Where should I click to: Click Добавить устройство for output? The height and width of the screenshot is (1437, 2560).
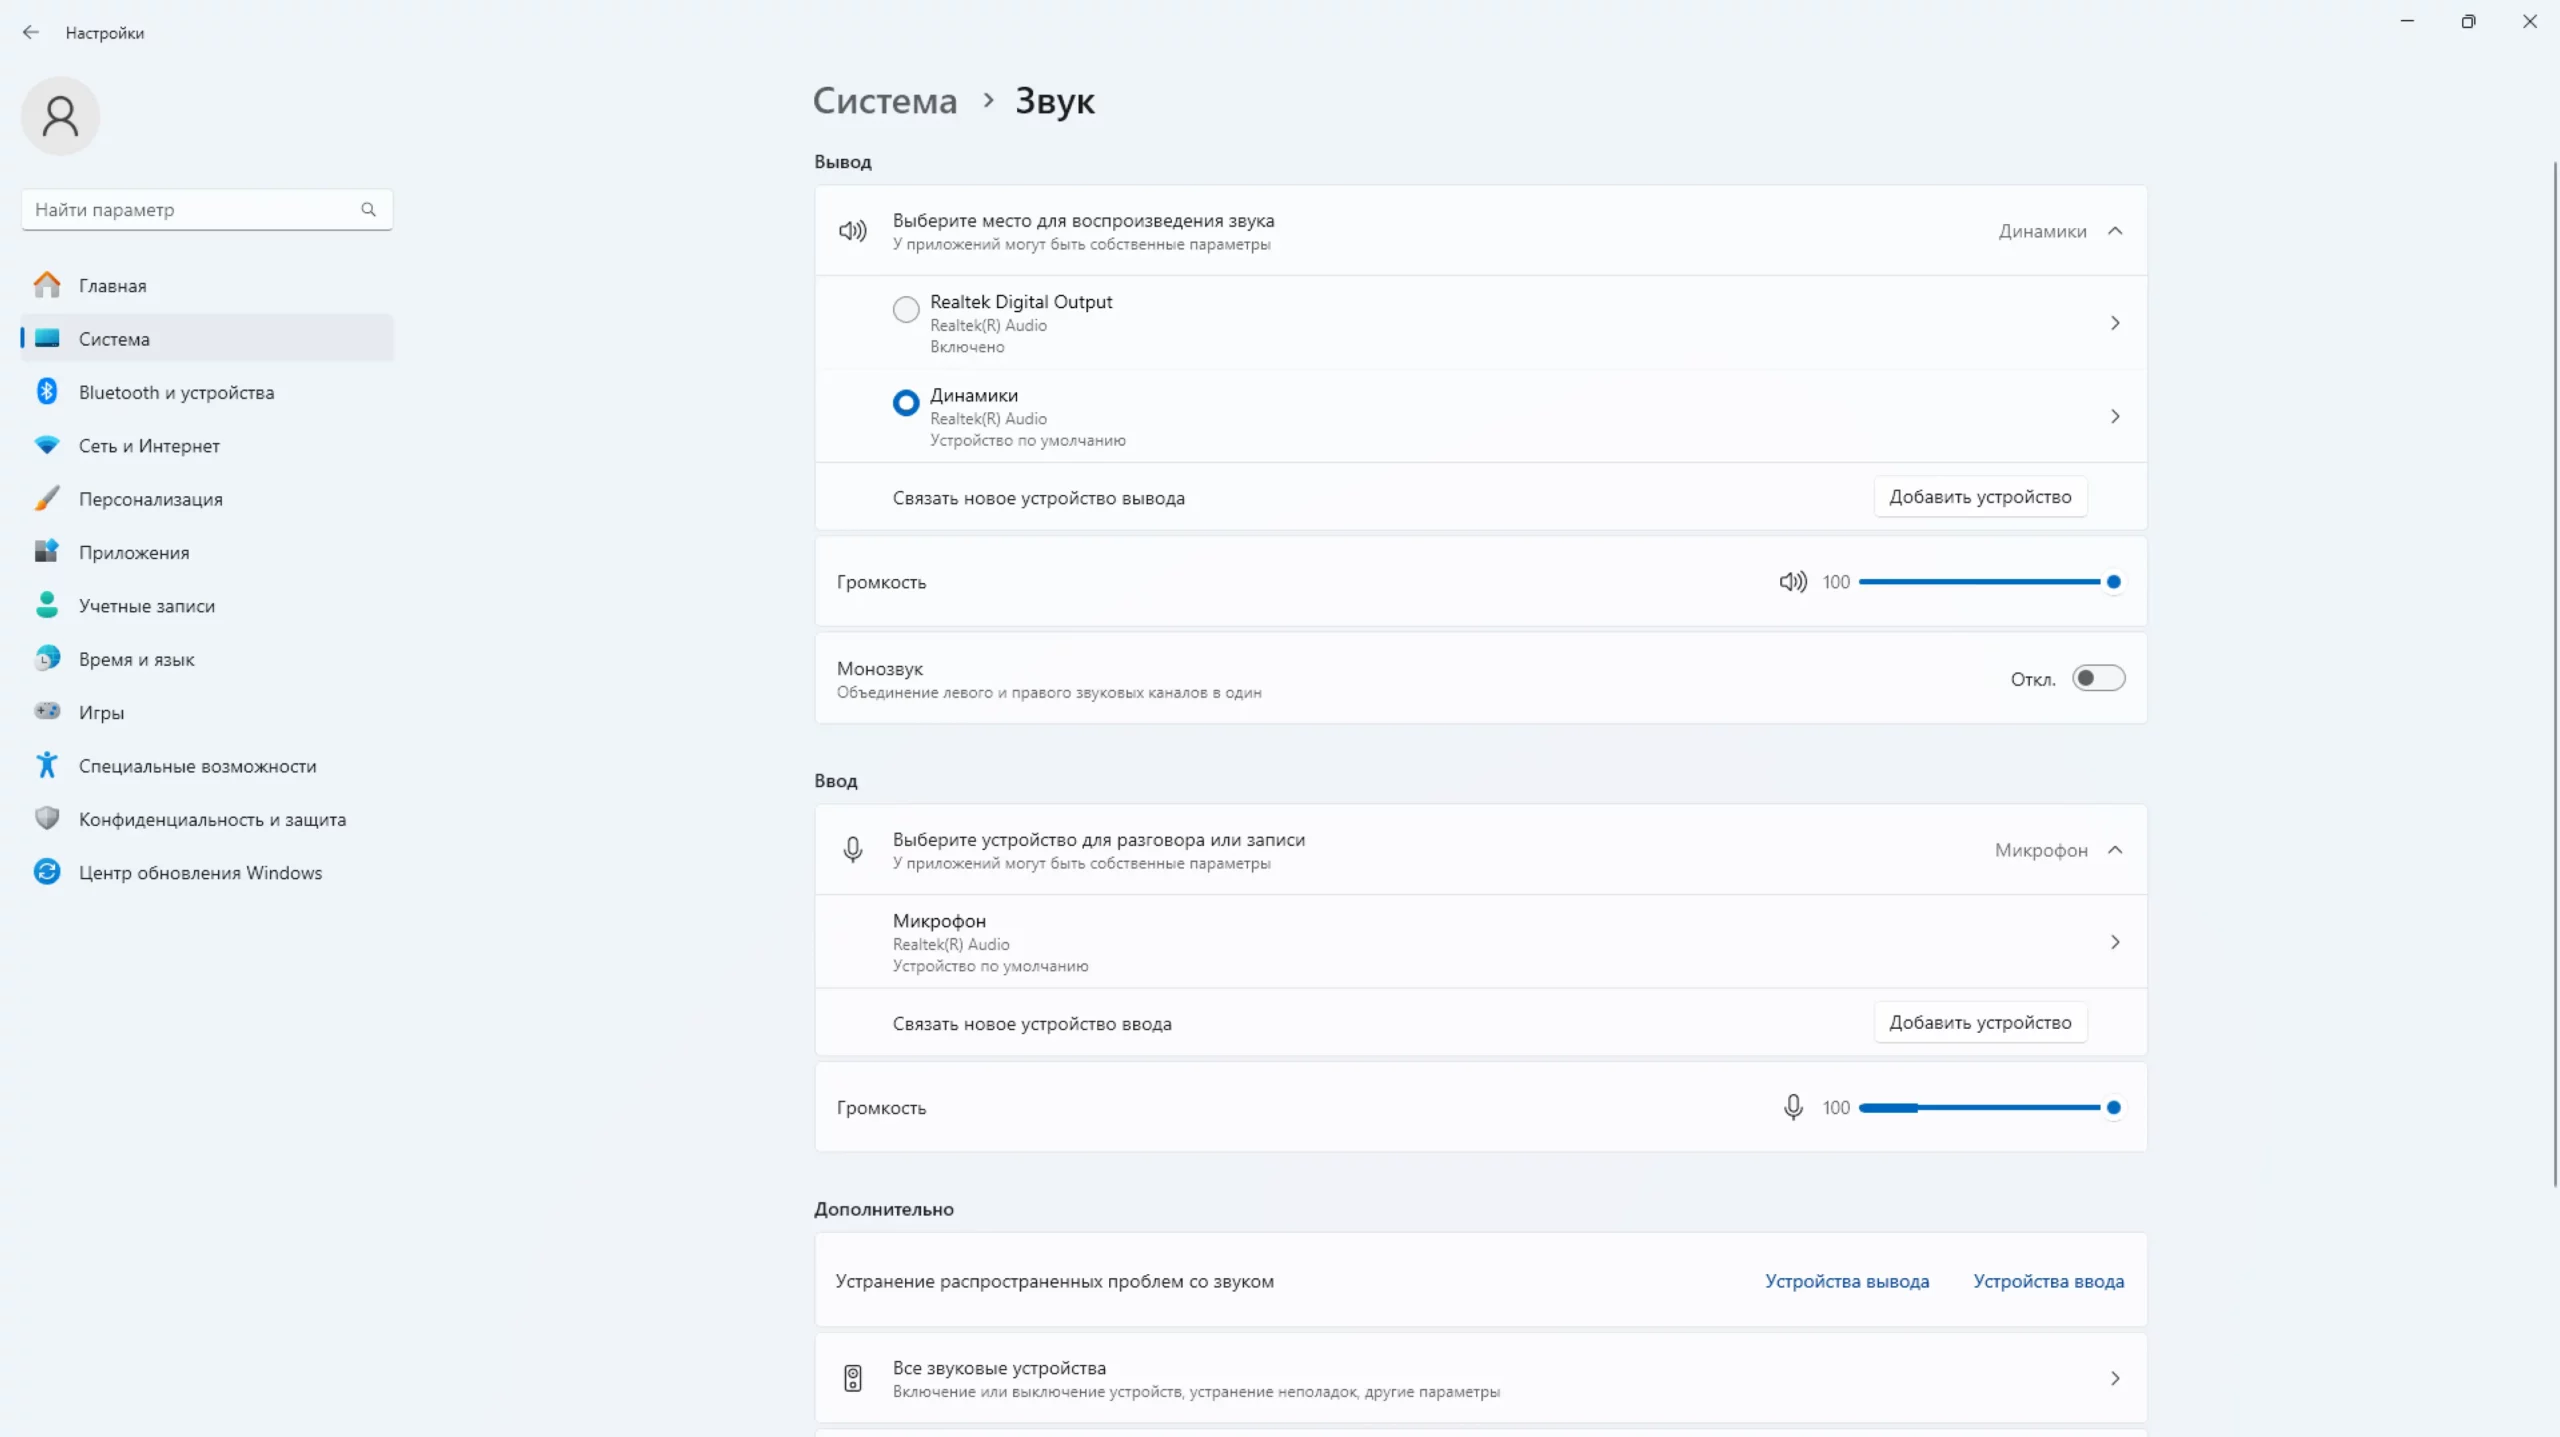point(1979,497)
